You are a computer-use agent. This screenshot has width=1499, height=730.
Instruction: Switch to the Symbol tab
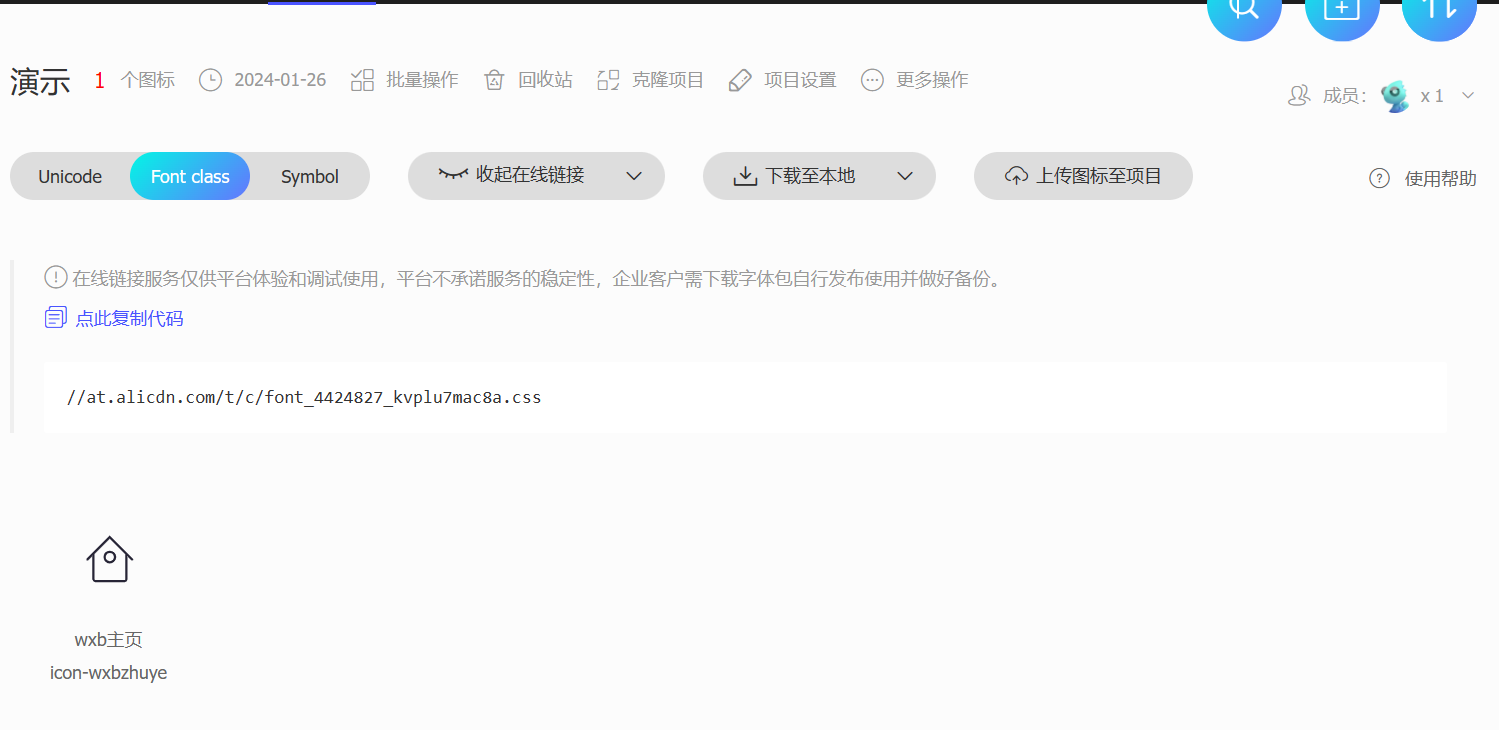tap(309, 176)
